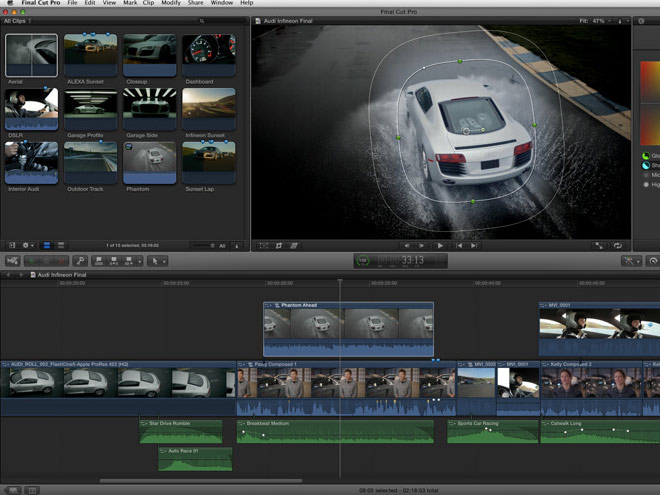
Task: Open the Share menu
Action: (196, 3)
